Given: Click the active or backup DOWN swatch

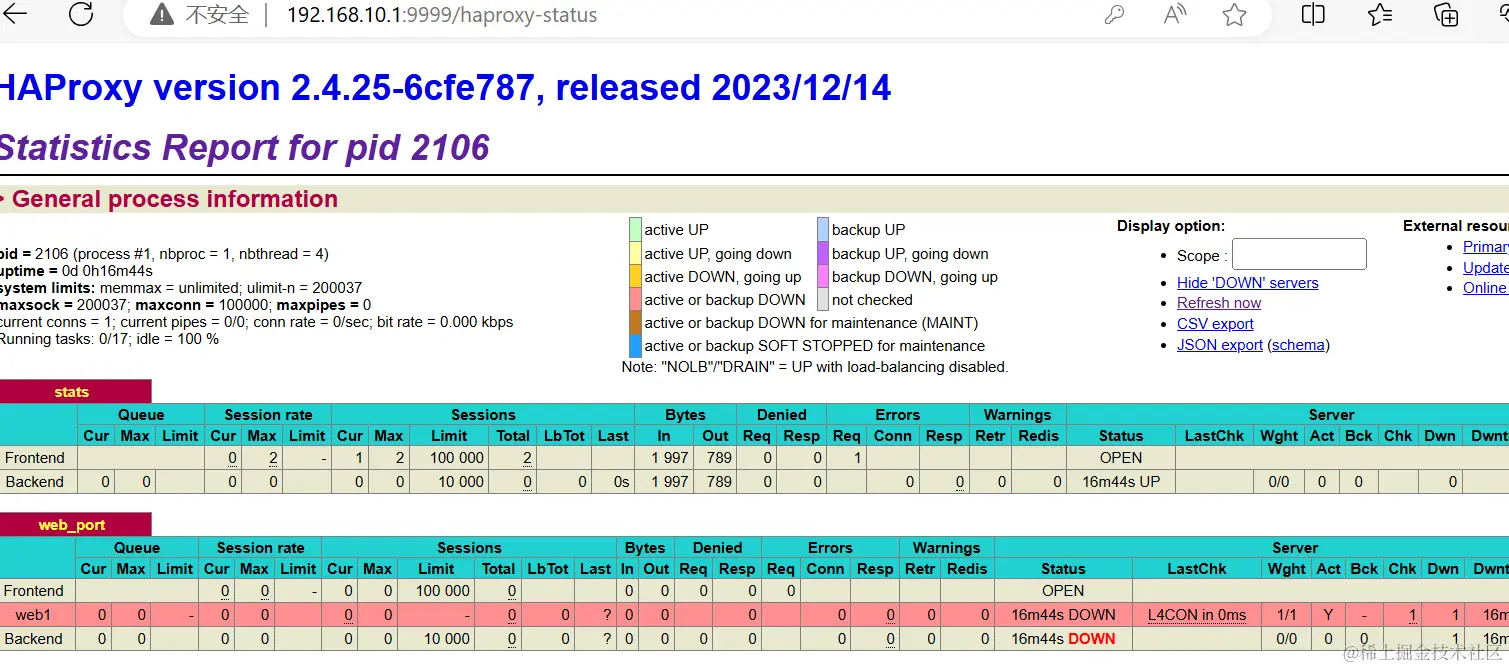Looking at the screenshot, I should [635, 299].
